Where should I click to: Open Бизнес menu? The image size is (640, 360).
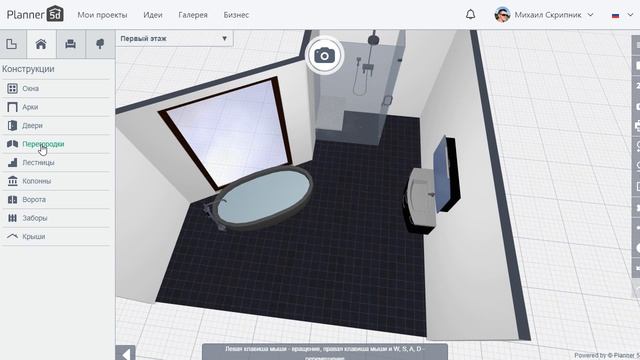pyautogui.click(x=236, y=15)
